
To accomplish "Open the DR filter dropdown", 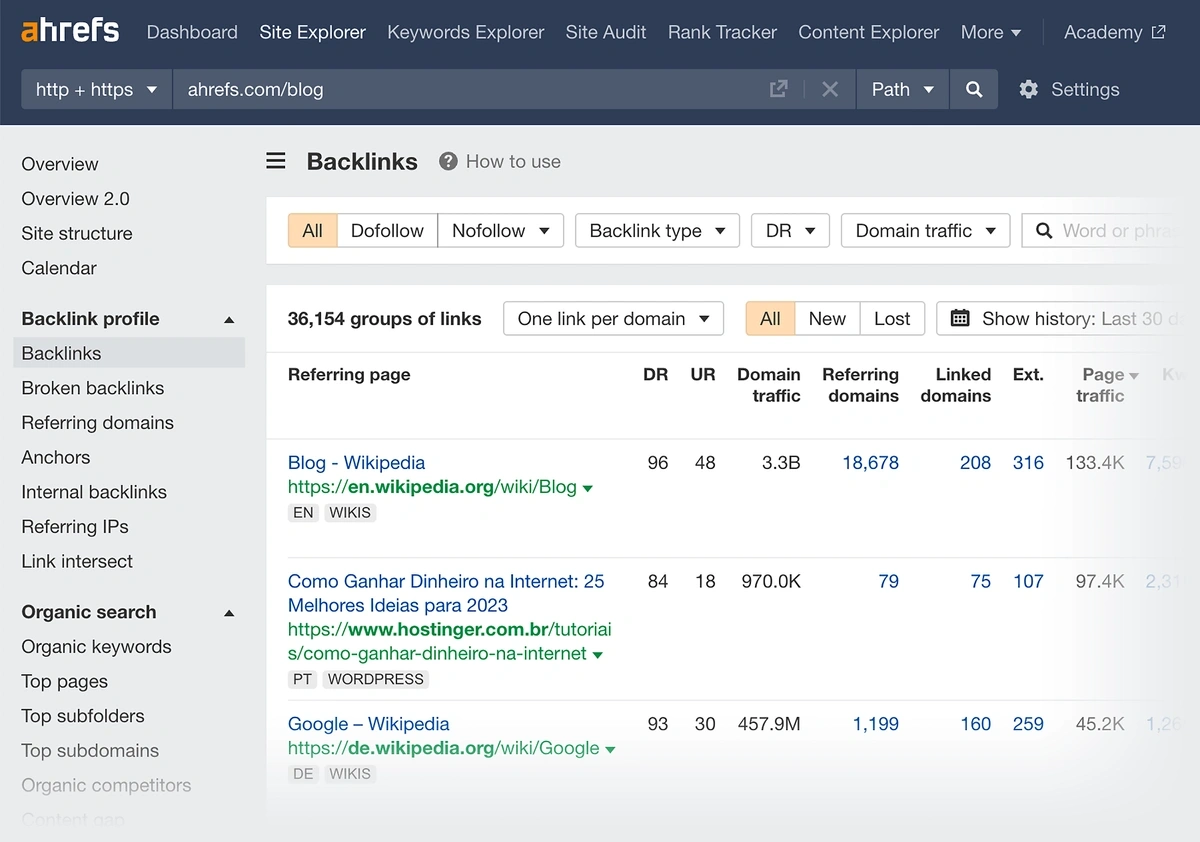I will coord(791,231).
